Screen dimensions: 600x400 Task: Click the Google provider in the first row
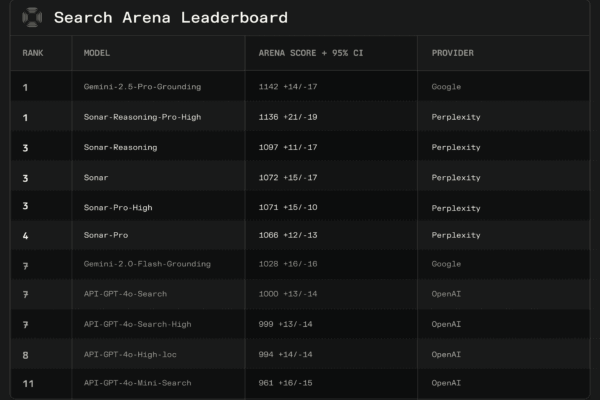(x=446, y=87)
